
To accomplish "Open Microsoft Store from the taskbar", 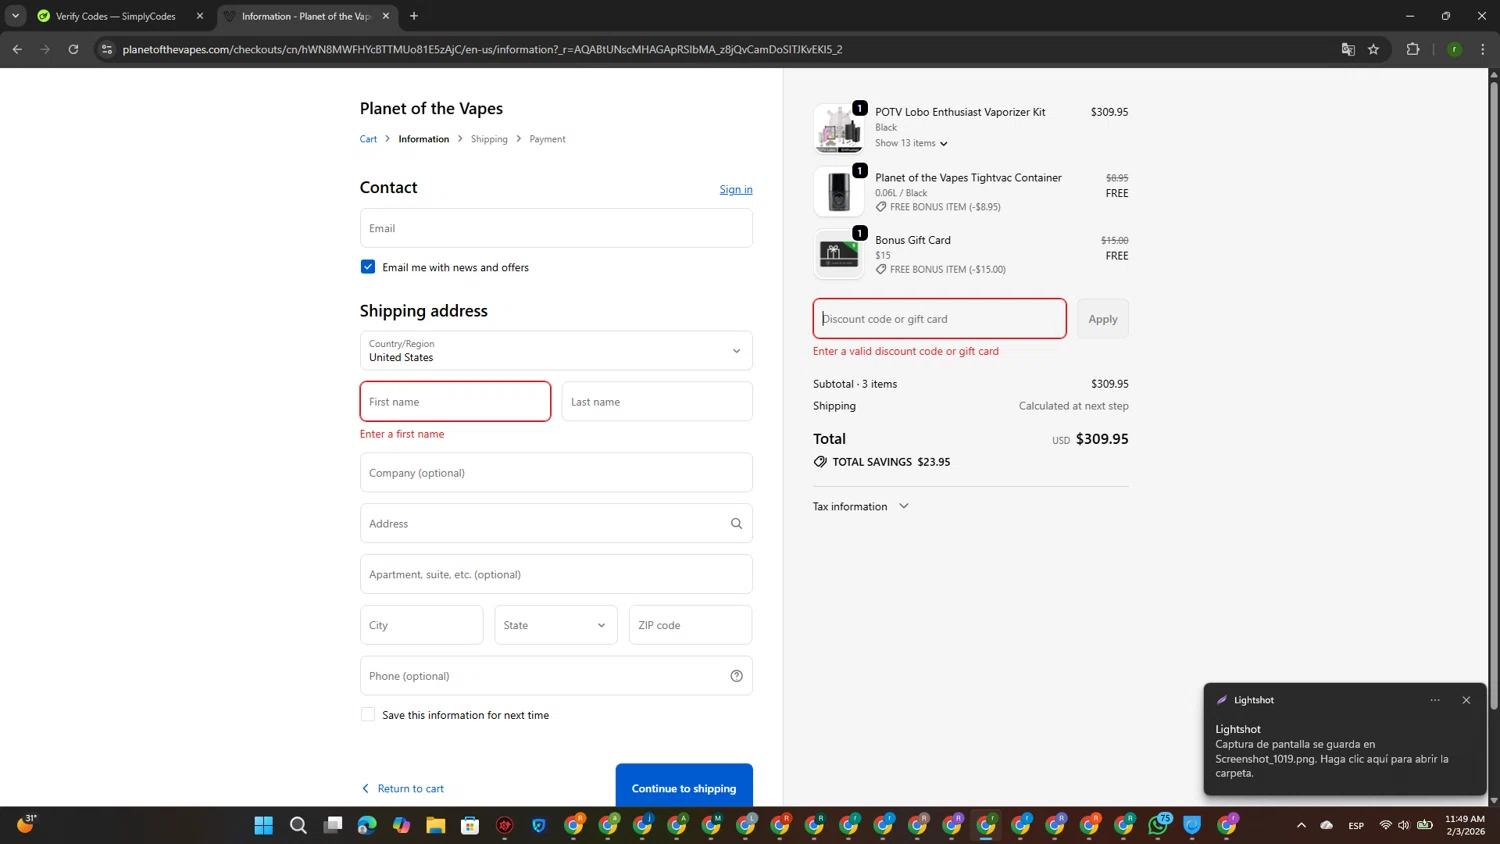I will click(470, 825).
